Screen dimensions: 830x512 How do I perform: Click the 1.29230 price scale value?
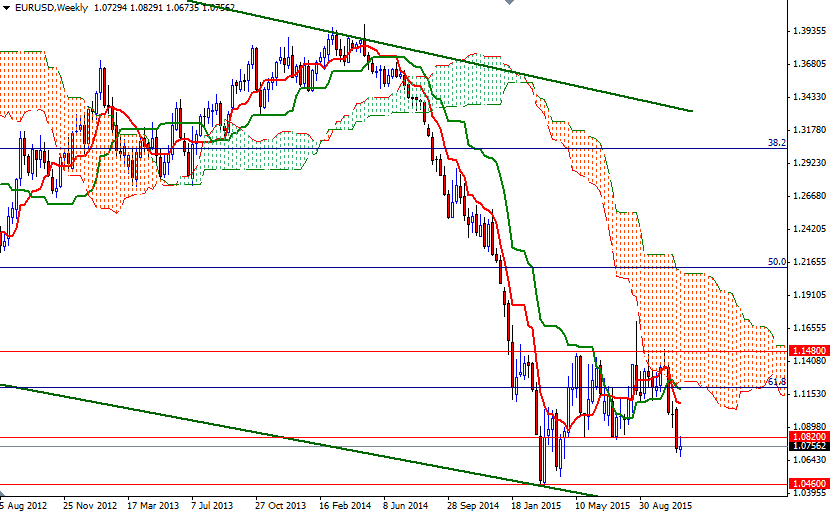coord(809,163)
